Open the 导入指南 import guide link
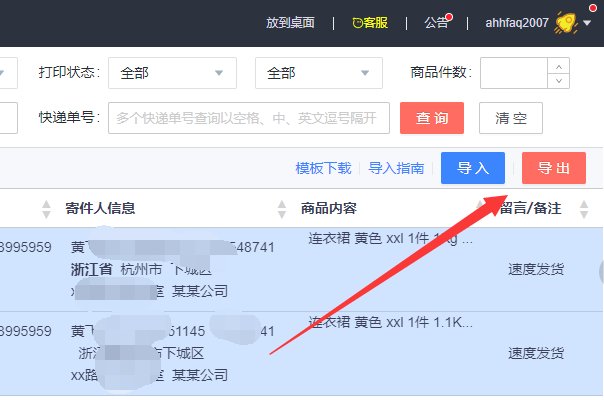The height and width of the screenshot is (400, 604). click(x=396, y=168)
